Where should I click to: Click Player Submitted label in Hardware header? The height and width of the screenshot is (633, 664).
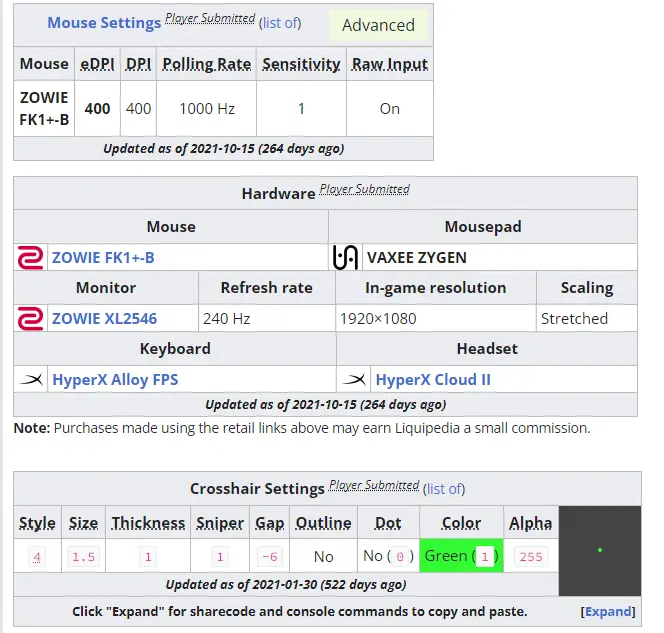(x=365, y=189)
